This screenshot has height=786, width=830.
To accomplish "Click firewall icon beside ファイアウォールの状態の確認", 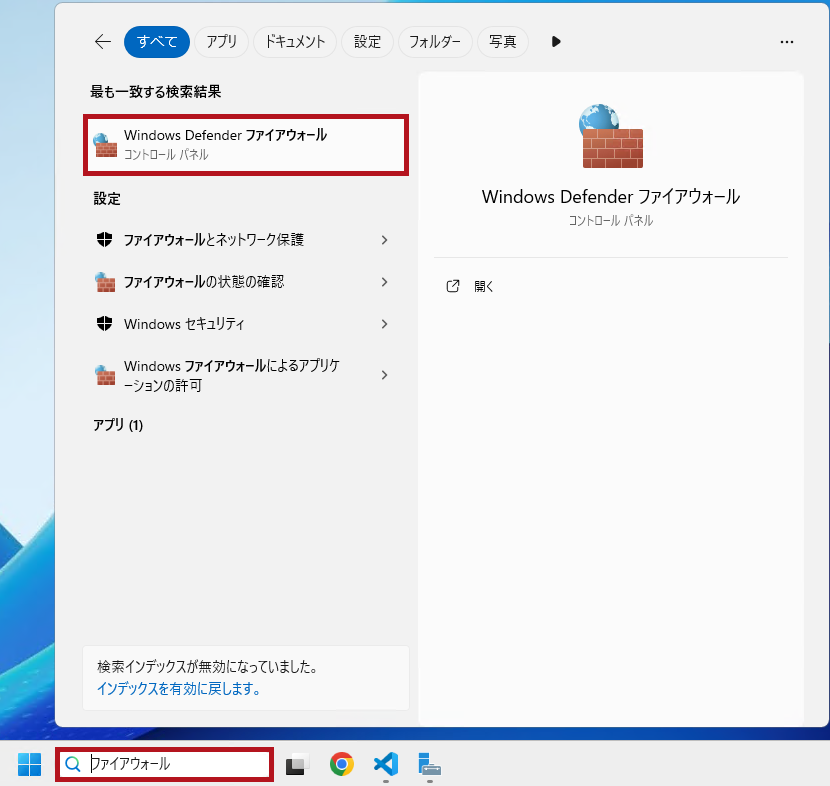I will click(105, 282).
